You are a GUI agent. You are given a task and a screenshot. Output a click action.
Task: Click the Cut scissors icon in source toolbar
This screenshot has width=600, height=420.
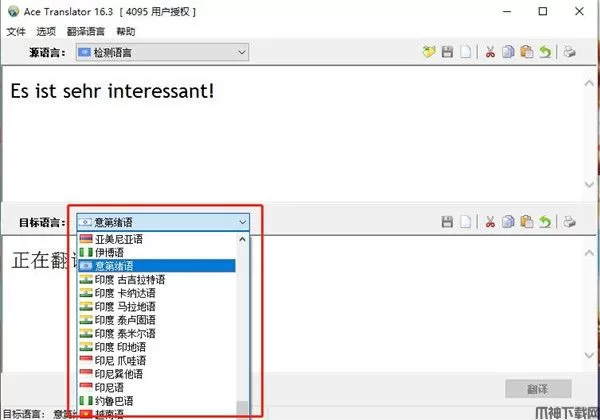(490, 52)
